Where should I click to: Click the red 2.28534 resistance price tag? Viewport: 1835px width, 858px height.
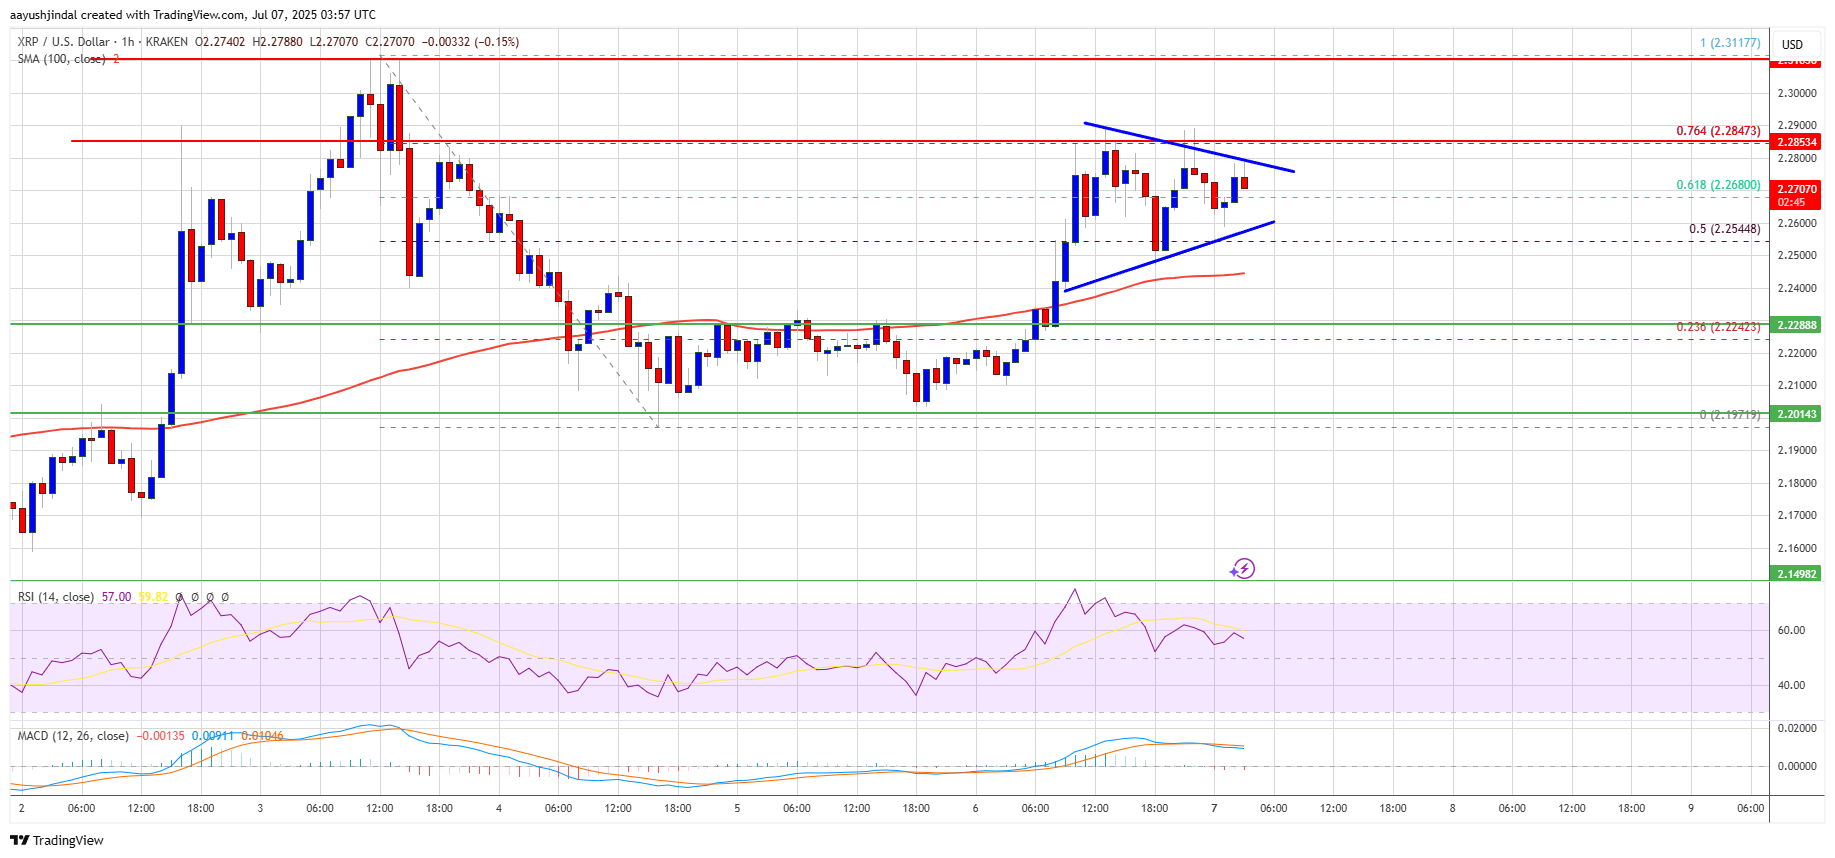click(x=1797, y=142)
